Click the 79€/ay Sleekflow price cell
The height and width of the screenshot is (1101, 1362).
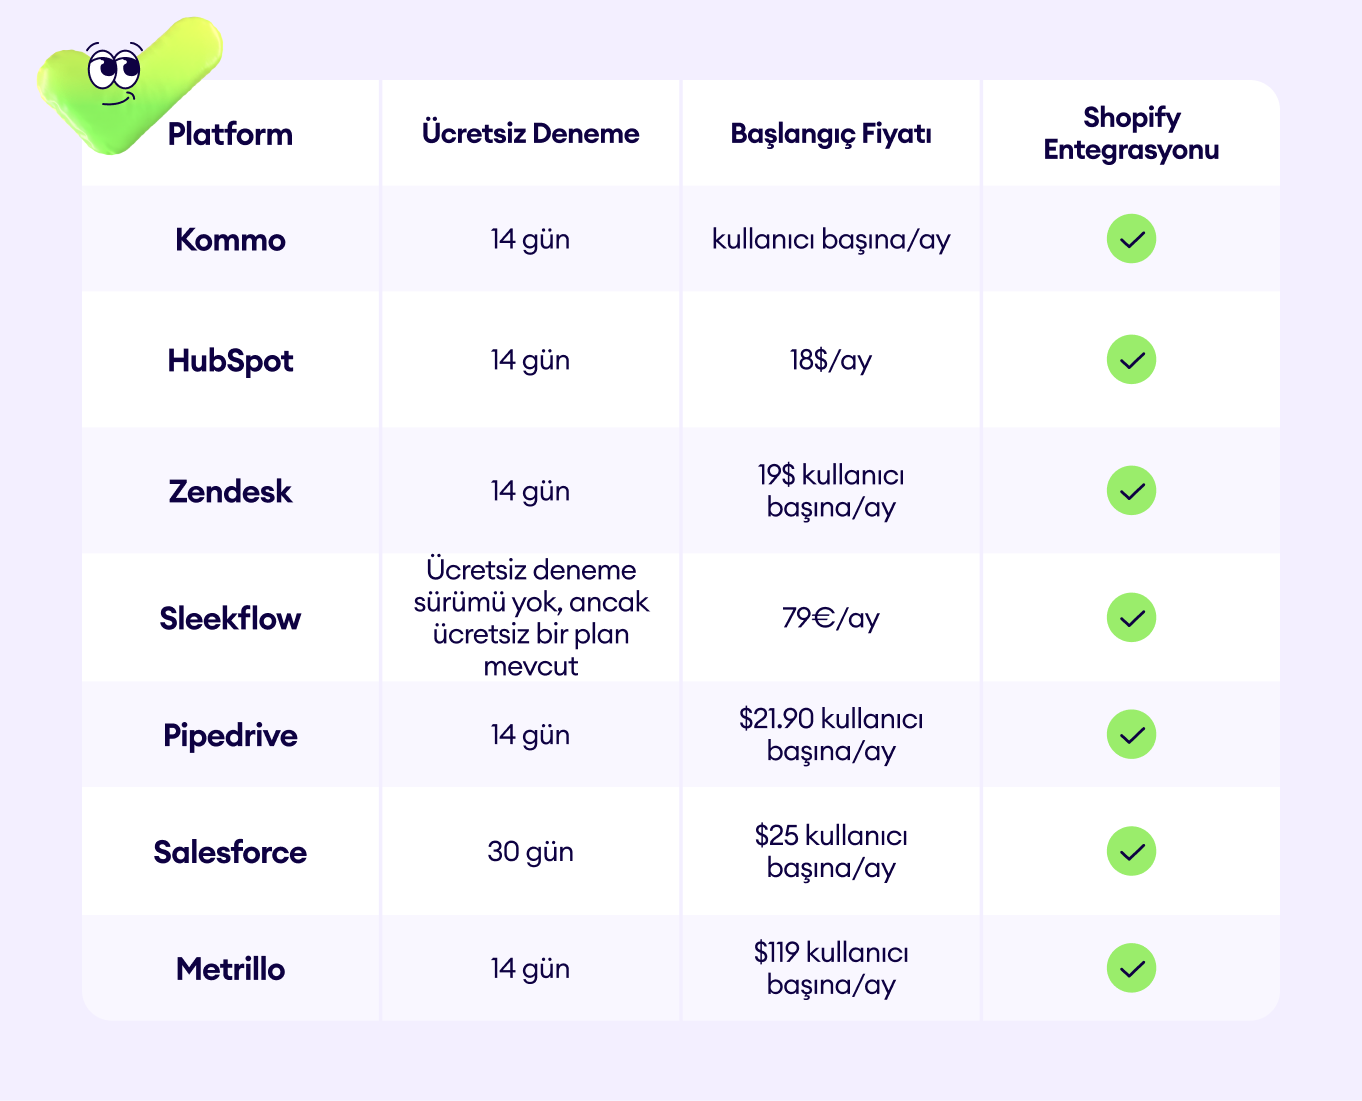tap(831, 618)
